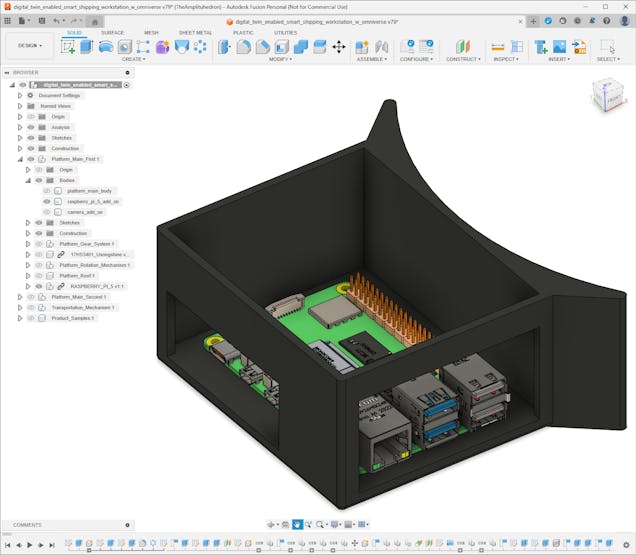Expand the Platform_Main_Second 1 component

click(19, 297)
